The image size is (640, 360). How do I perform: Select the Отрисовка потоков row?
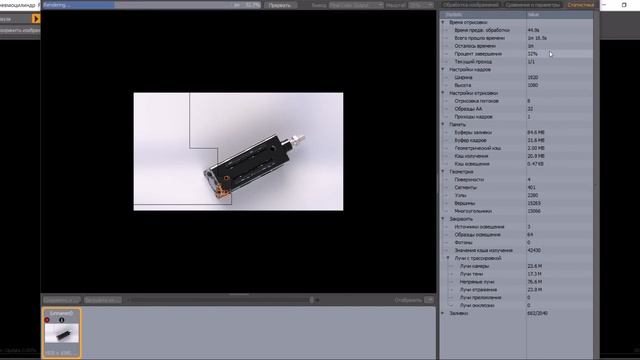coord(517,101)
